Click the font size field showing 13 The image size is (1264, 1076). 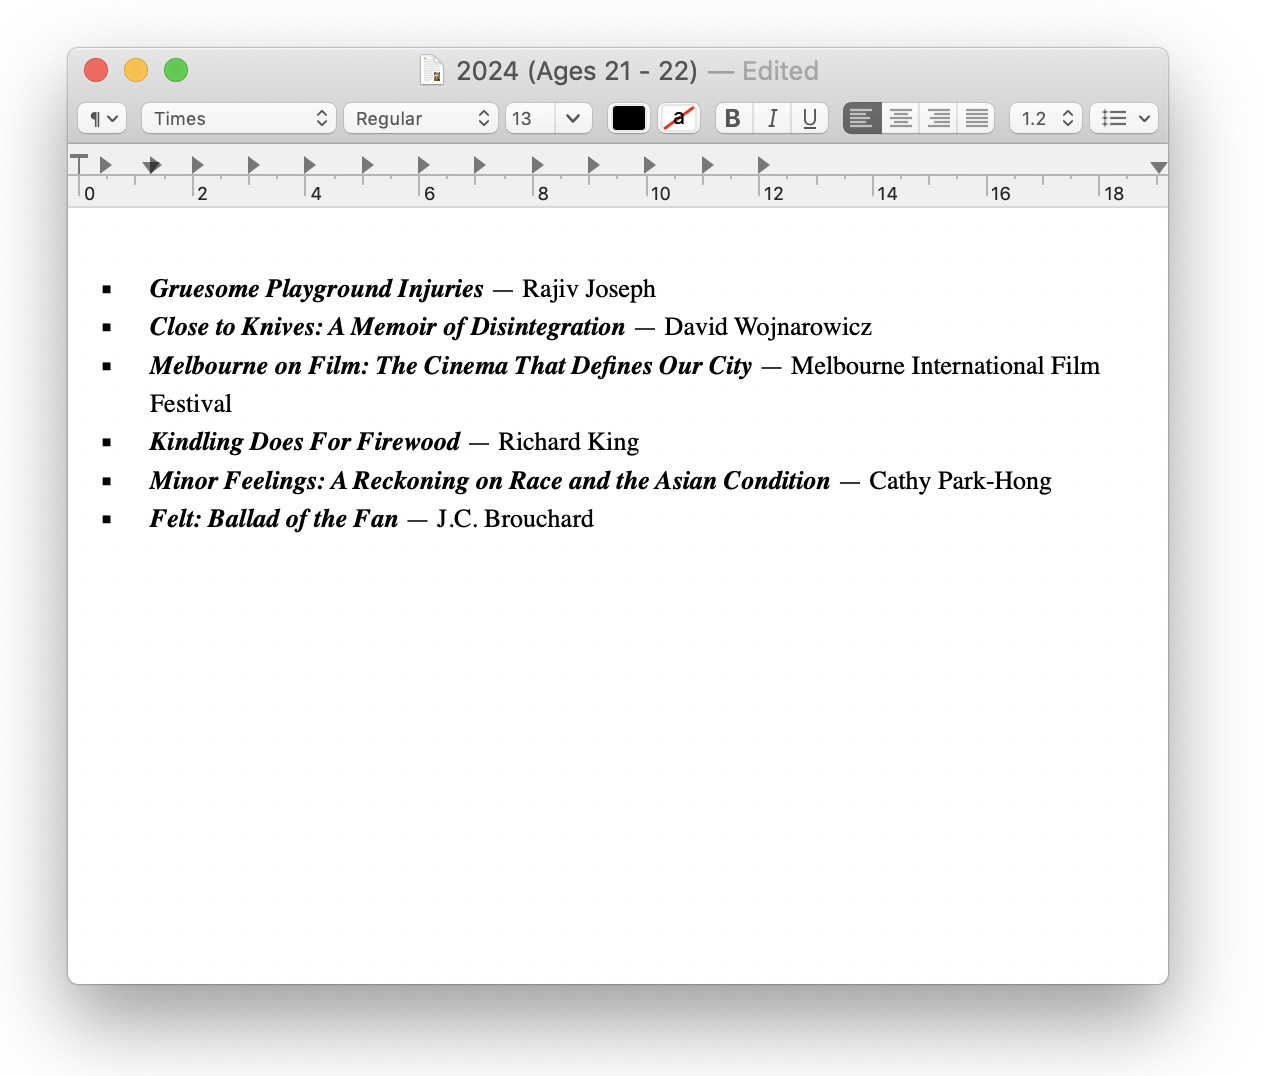point(530,118)
